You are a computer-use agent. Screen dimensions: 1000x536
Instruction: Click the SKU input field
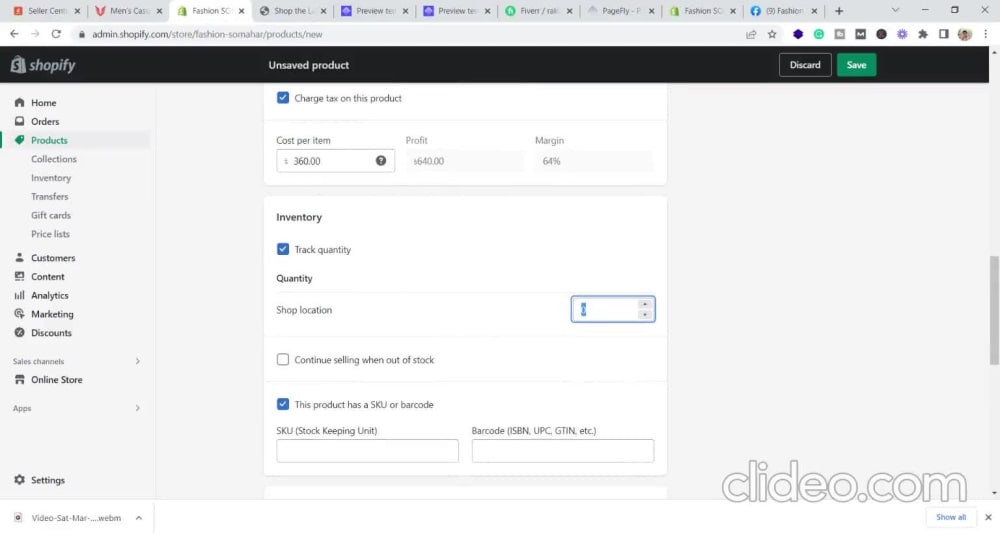coord(367,451)
